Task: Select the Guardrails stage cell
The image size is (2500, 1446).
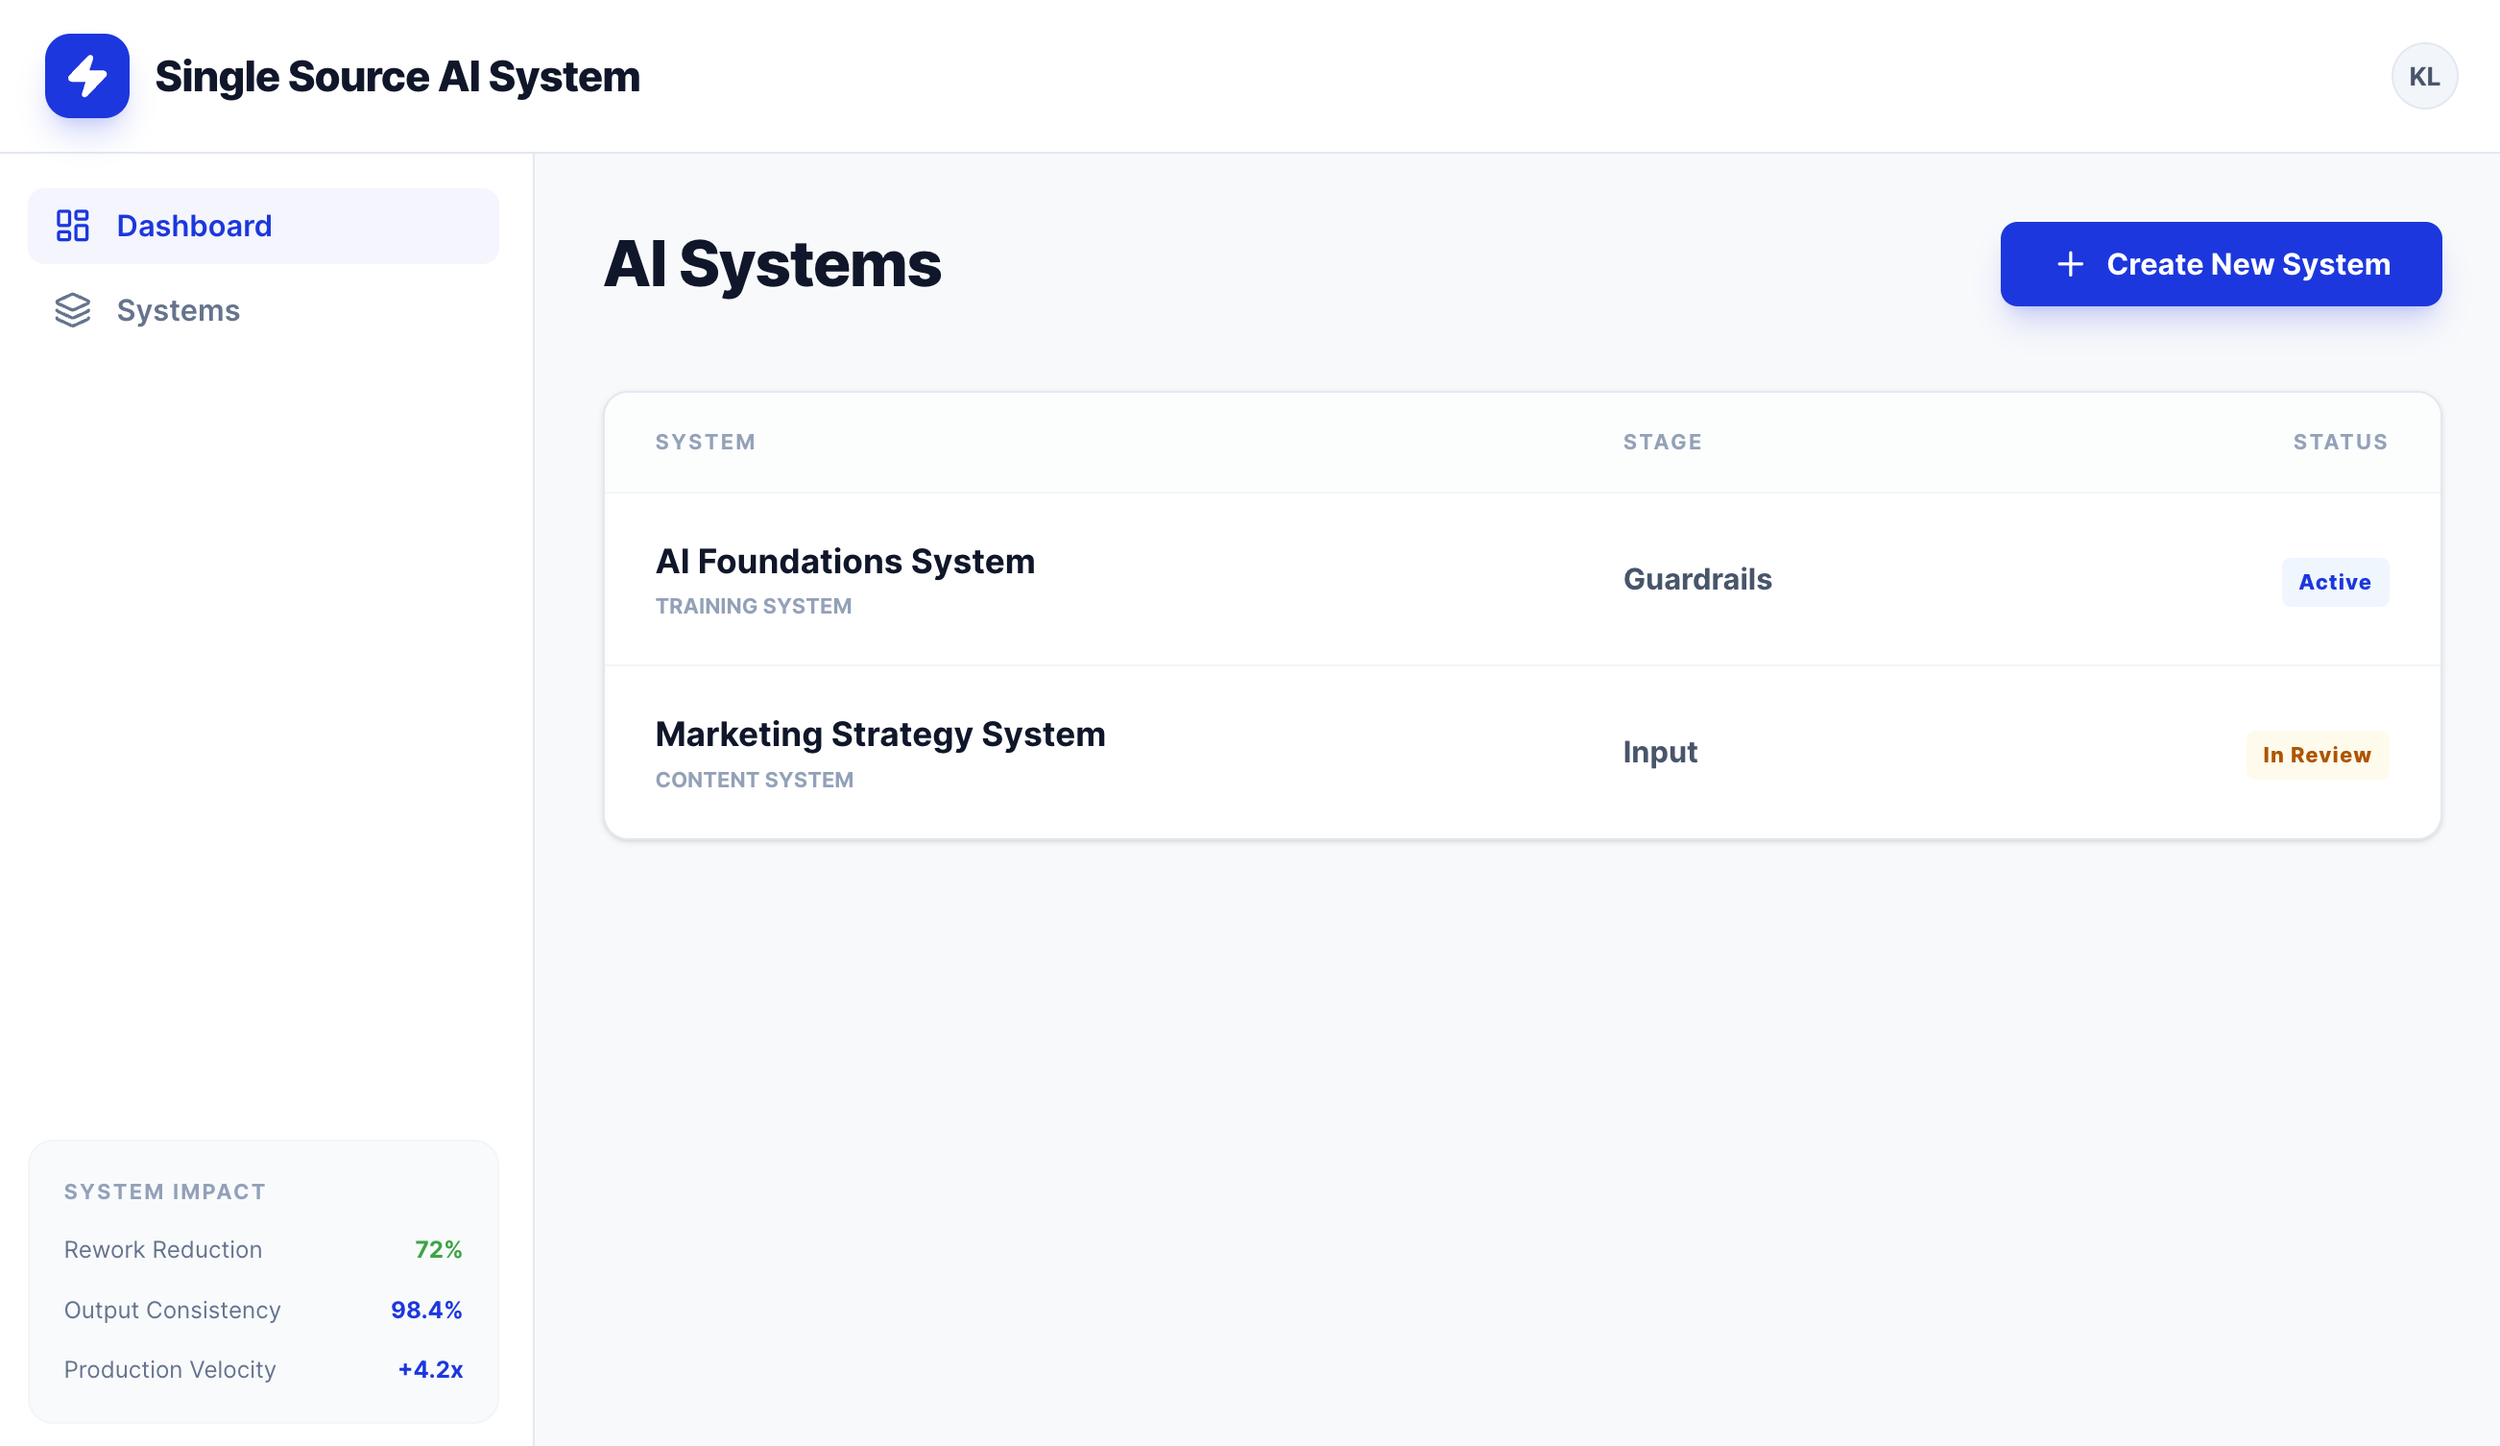Action: [x=1697, y=579]
